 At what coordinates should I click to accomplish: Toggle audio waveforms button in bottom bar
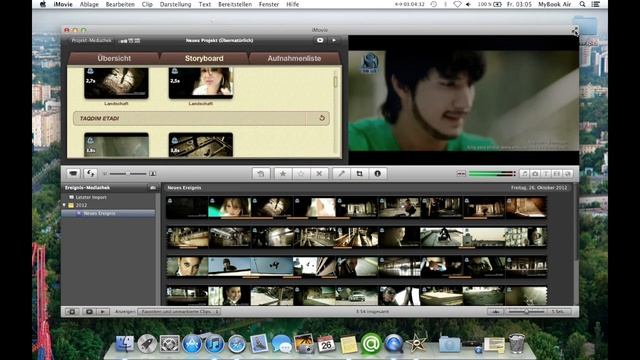[x=496, y=311]
